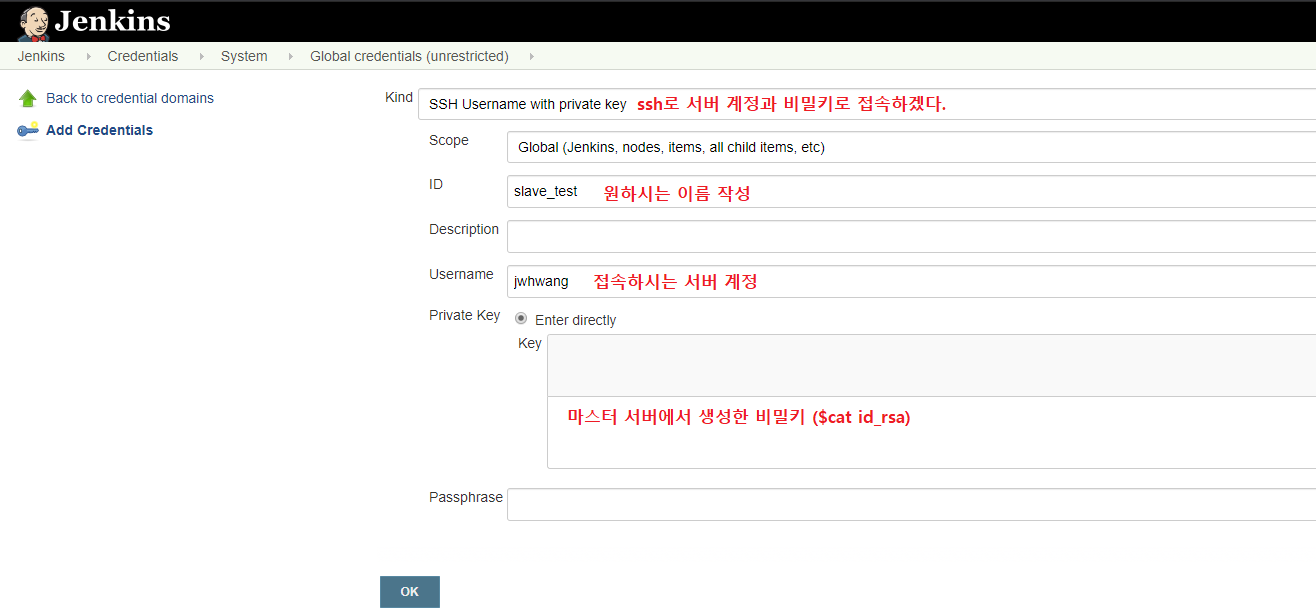The image size is (1316, 615).
Task: Open System breadcrumb link
Action: (x=244, y=56)
